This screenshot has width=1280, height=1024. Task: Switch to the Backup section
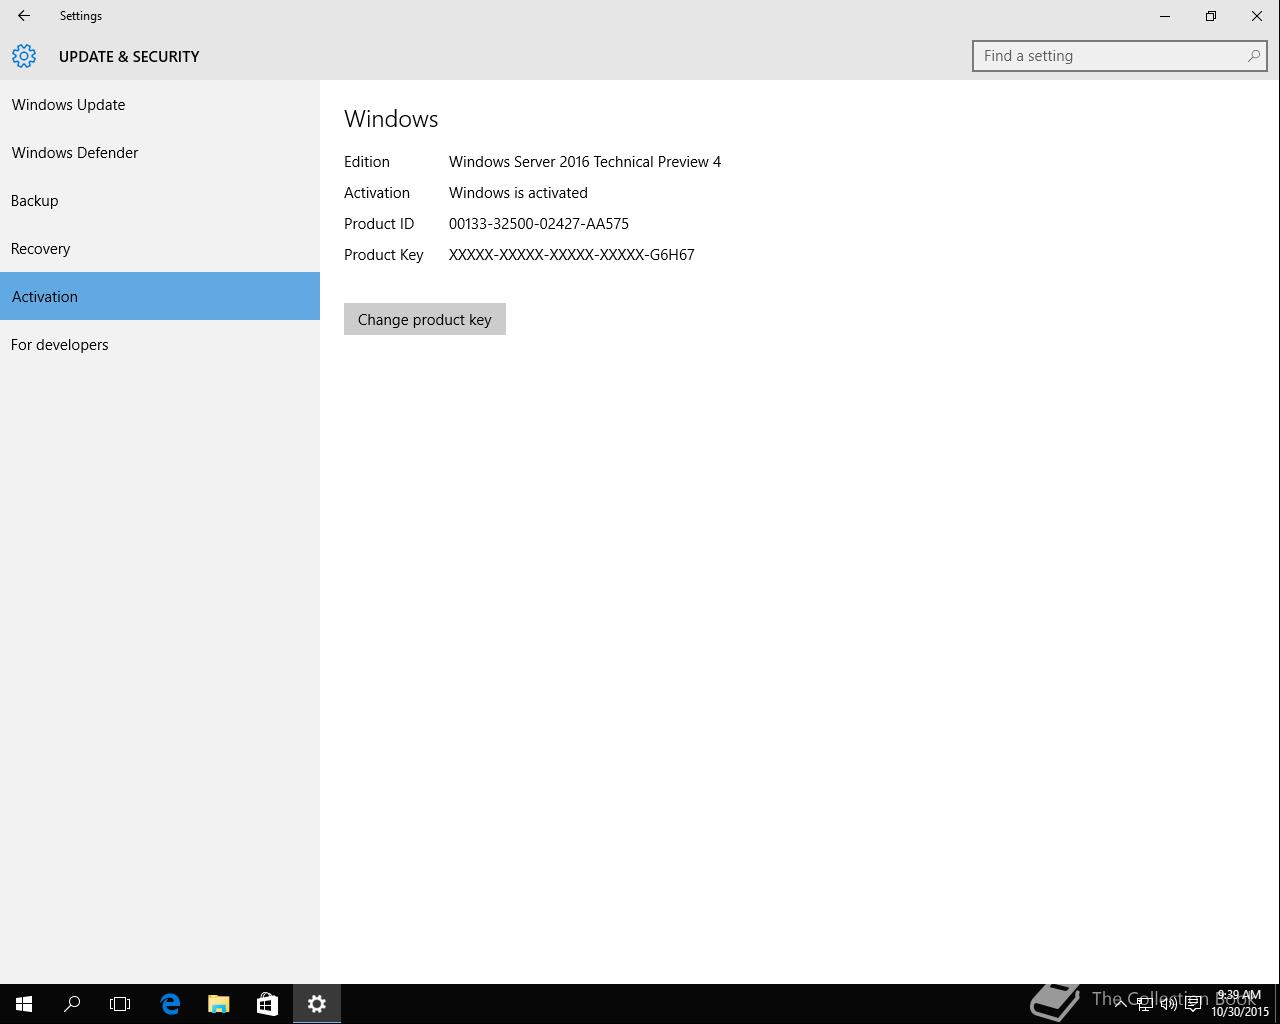coord(160,200)
